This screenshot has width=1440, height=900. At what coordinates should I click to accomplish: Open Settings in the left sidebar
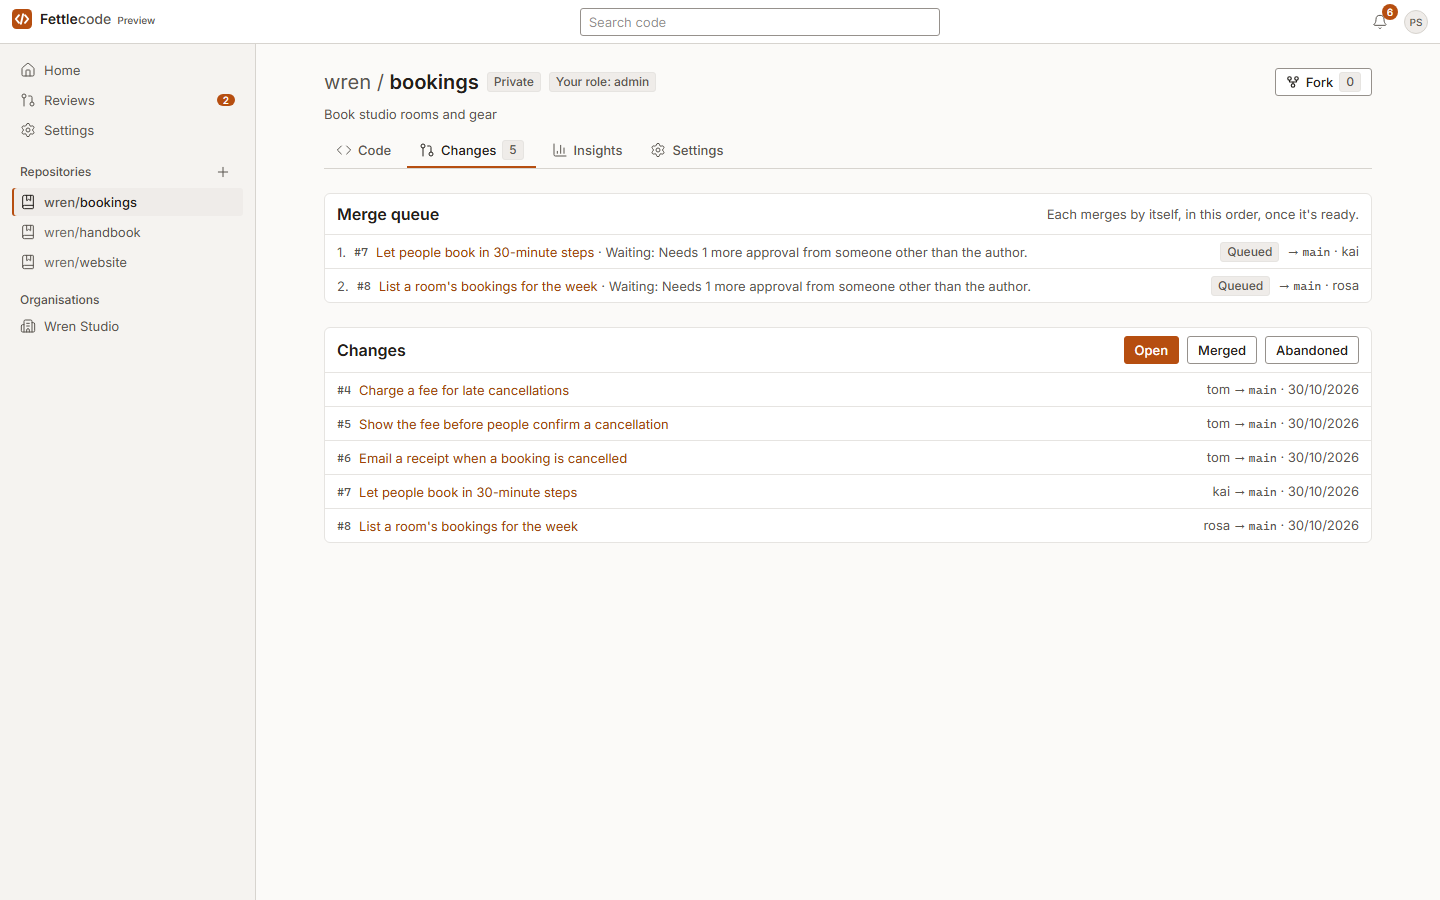point(128,130)
